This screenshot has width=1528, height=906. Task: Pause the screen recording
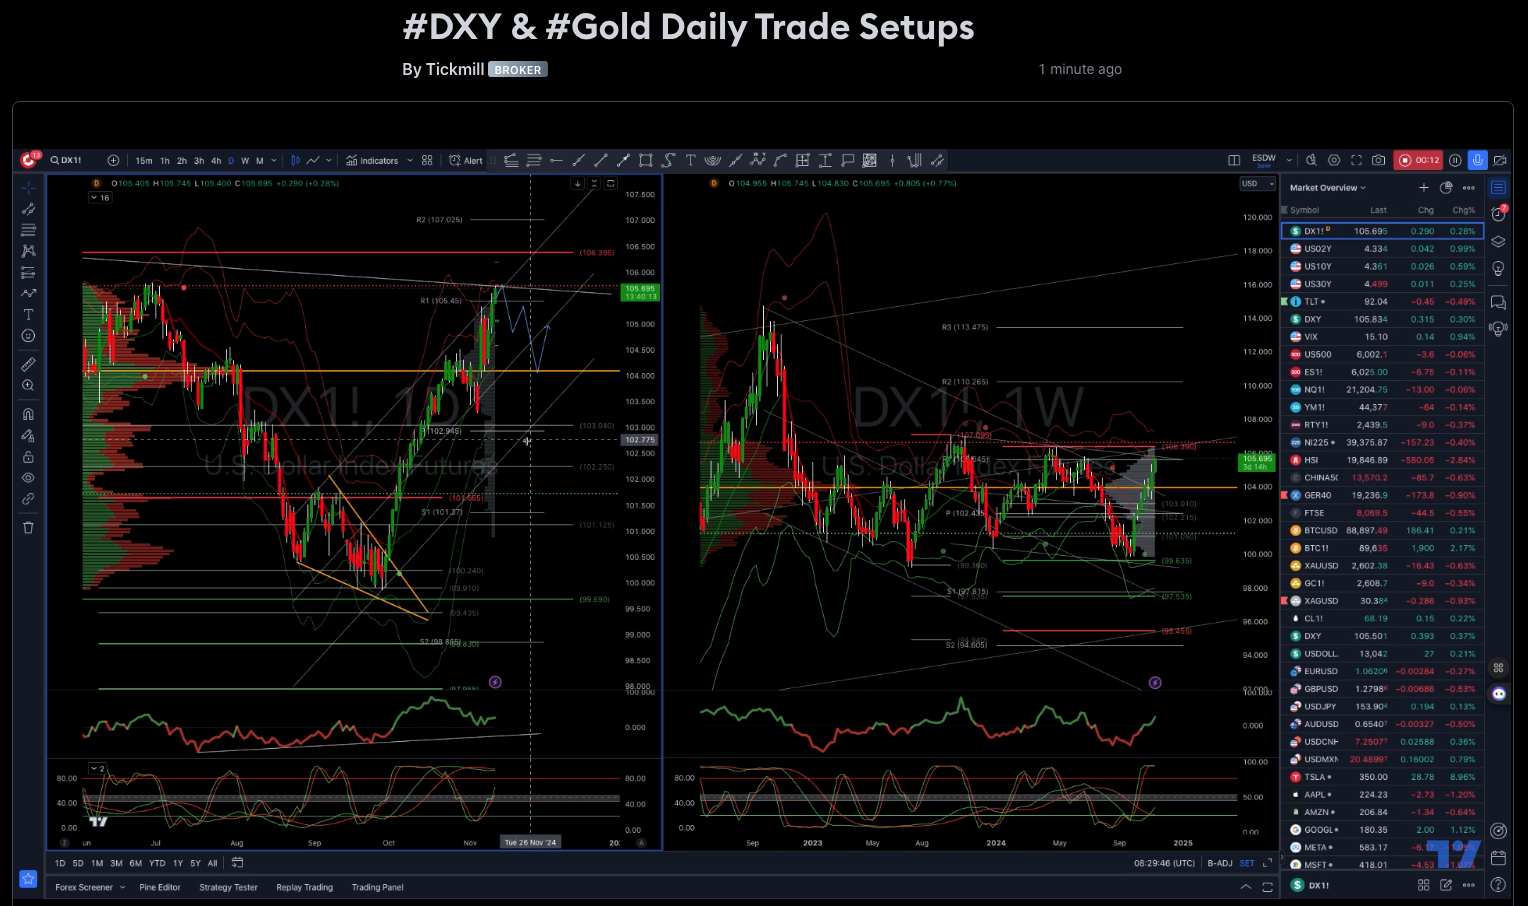tap(1455, 160)
